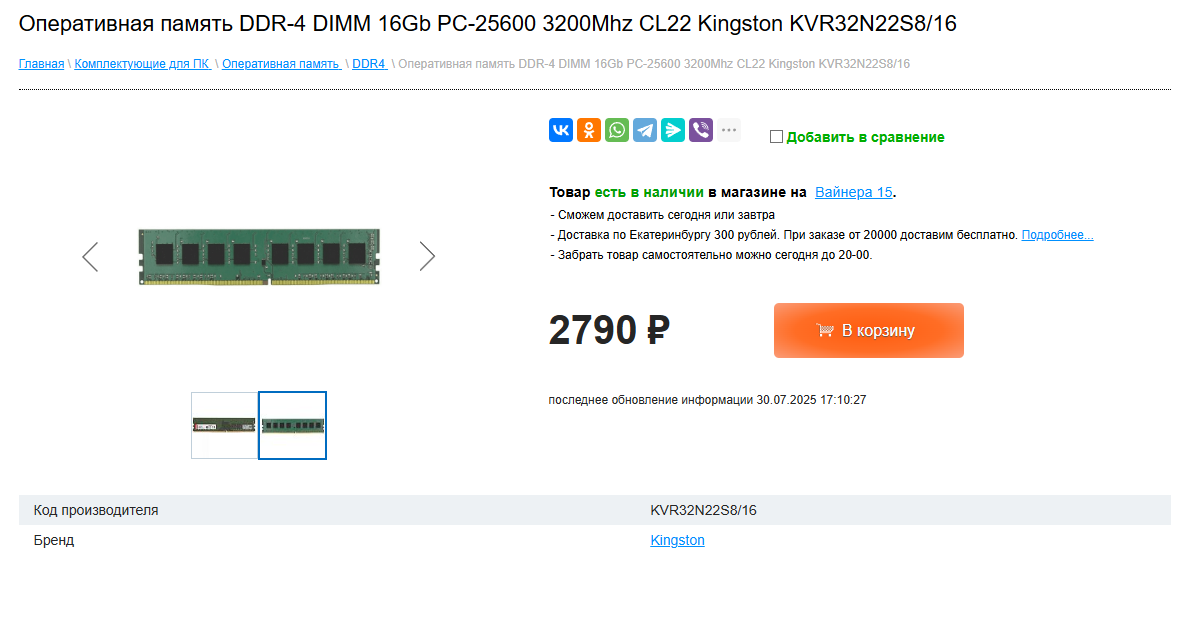This screenshot has width=1195, height=618.
Task: Open the Kingston brand link
Action: click(678, 540)
